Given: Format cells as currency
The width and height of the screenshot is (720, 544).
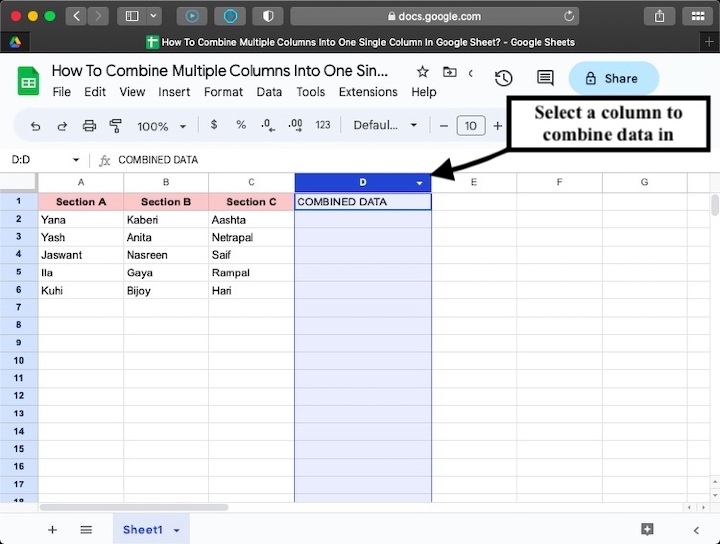Looking at the screenshot, I should (214, 126).
